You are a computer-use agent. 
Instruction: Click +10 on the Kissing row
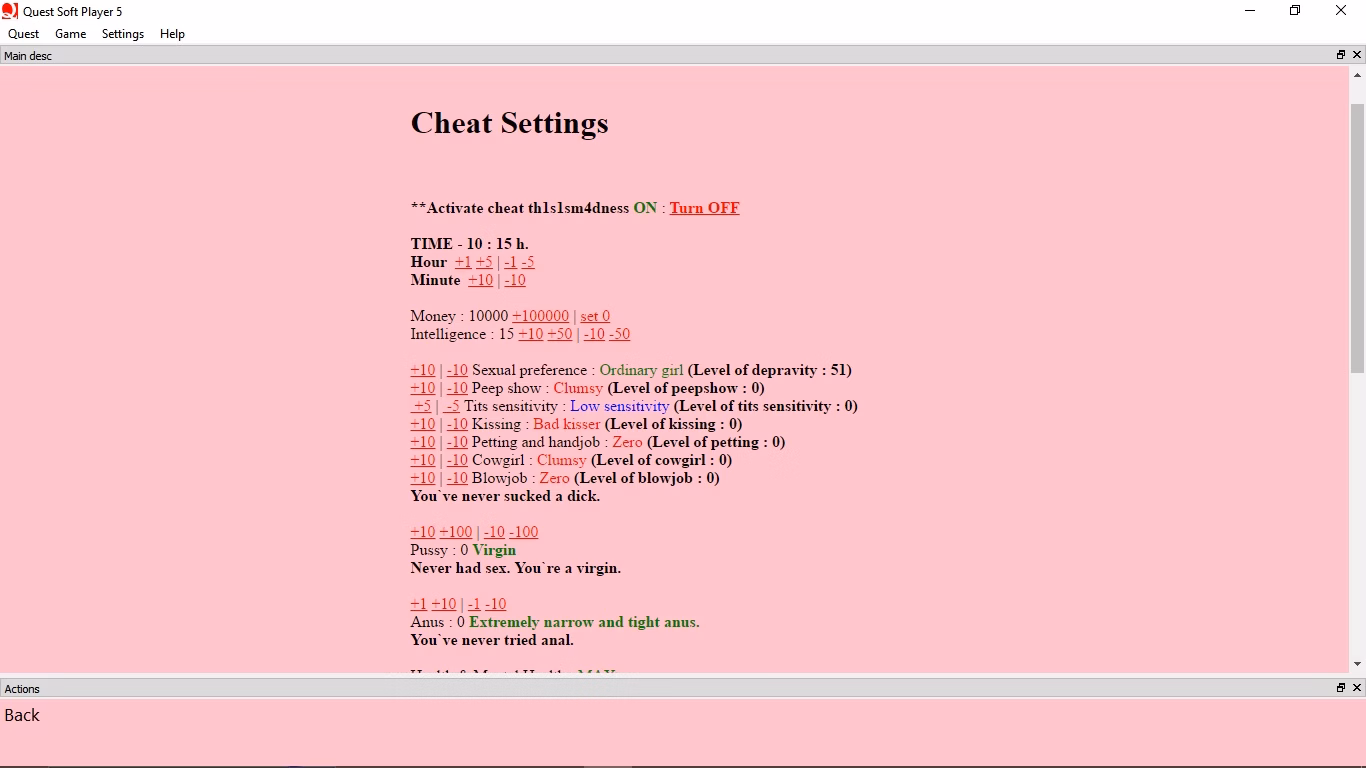tap(423, 424)
